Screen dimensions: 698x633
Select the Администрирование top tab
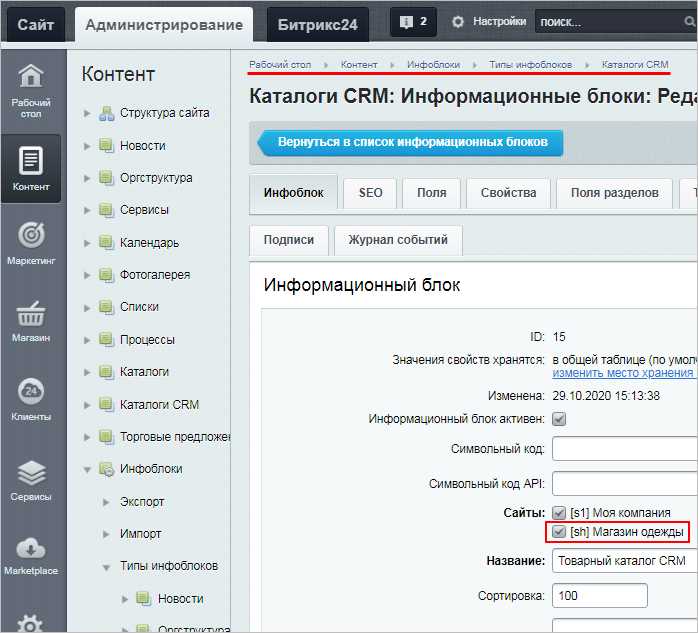(164, 25)
